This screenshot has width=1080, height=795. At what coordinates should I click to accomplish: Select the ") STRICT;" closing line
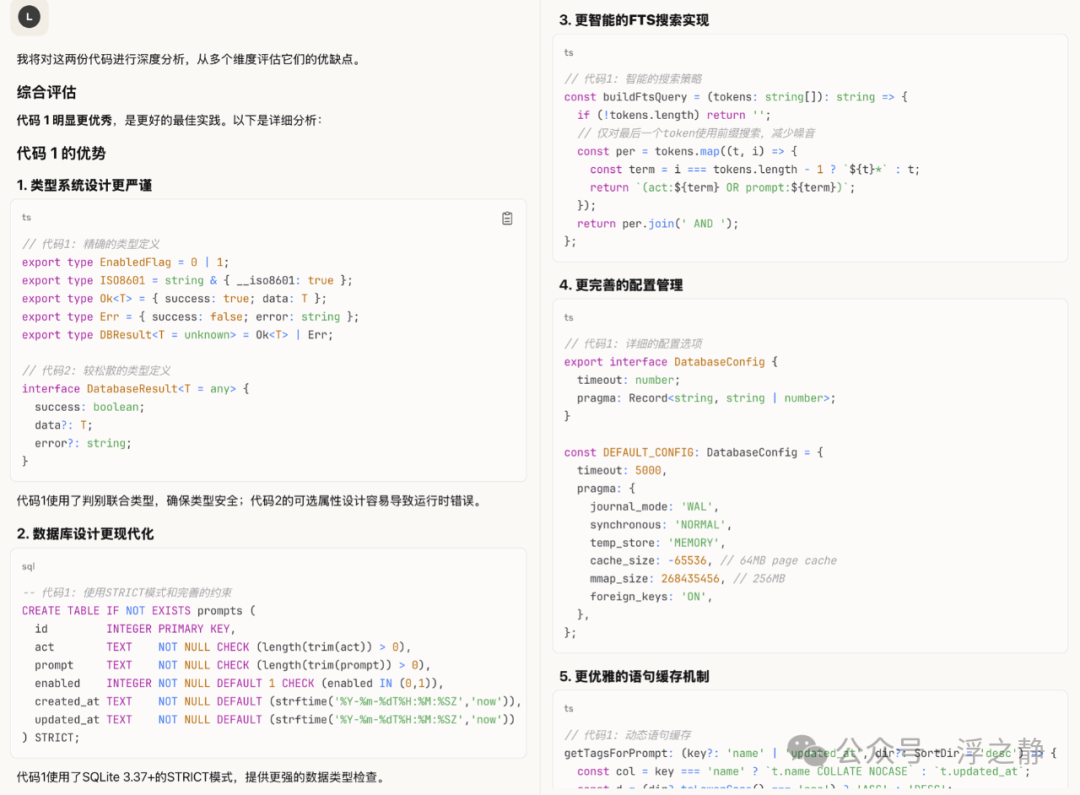[50, 738]
